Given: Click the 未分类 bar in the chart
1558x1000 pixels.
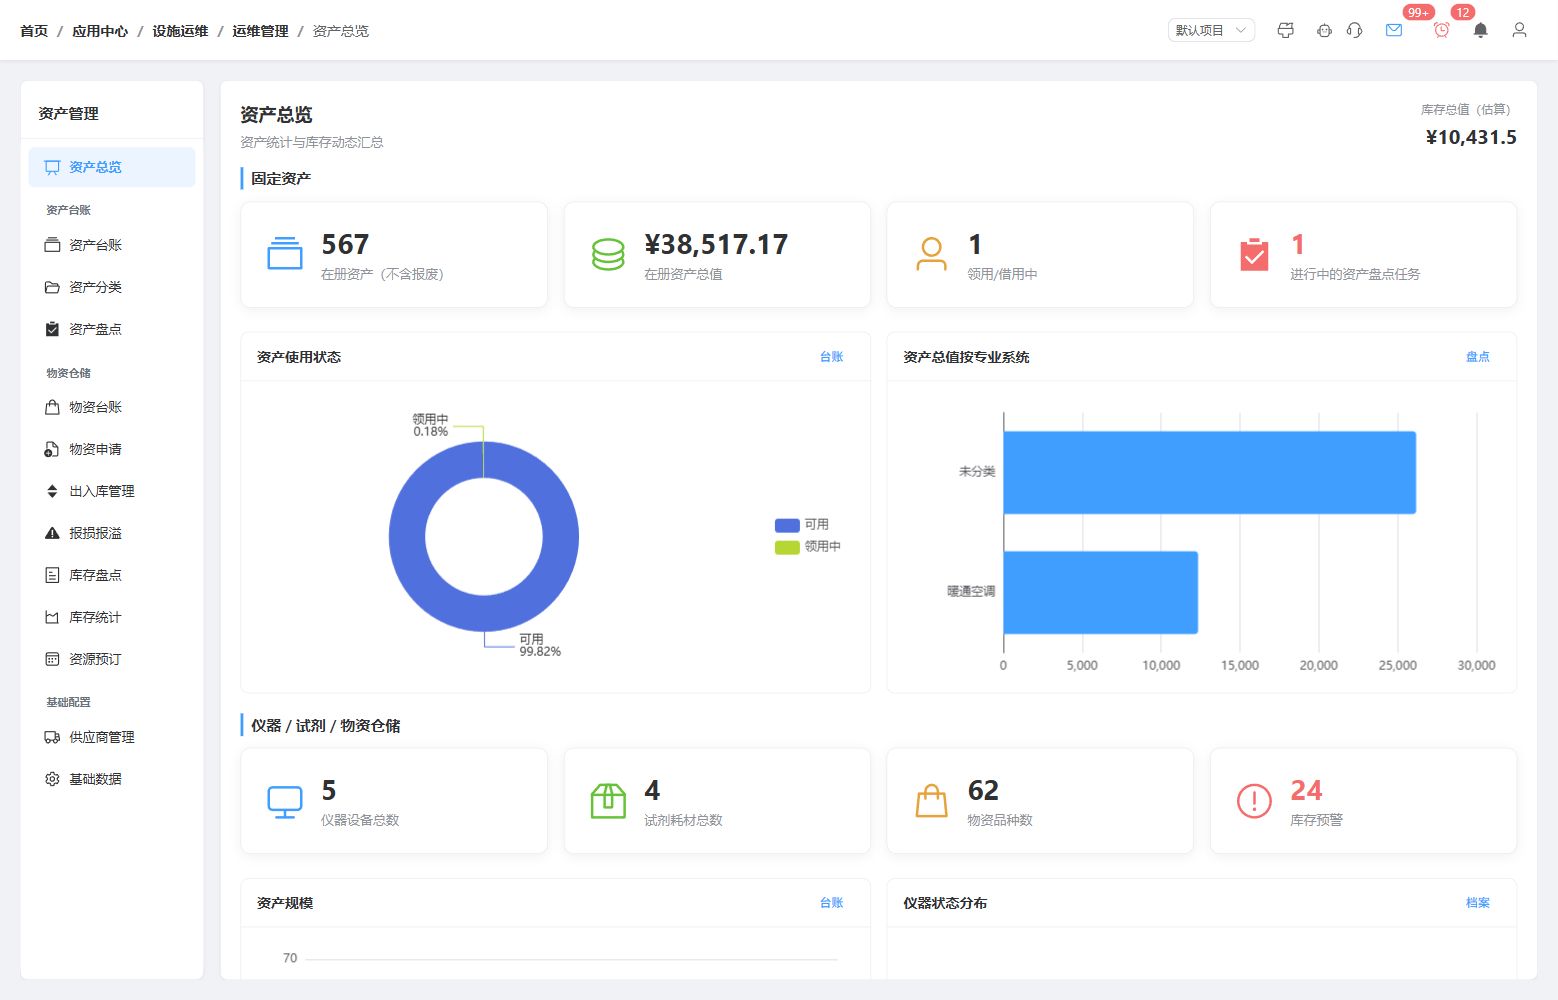Looking at the screenshot, I should [x=1210, y=472].
